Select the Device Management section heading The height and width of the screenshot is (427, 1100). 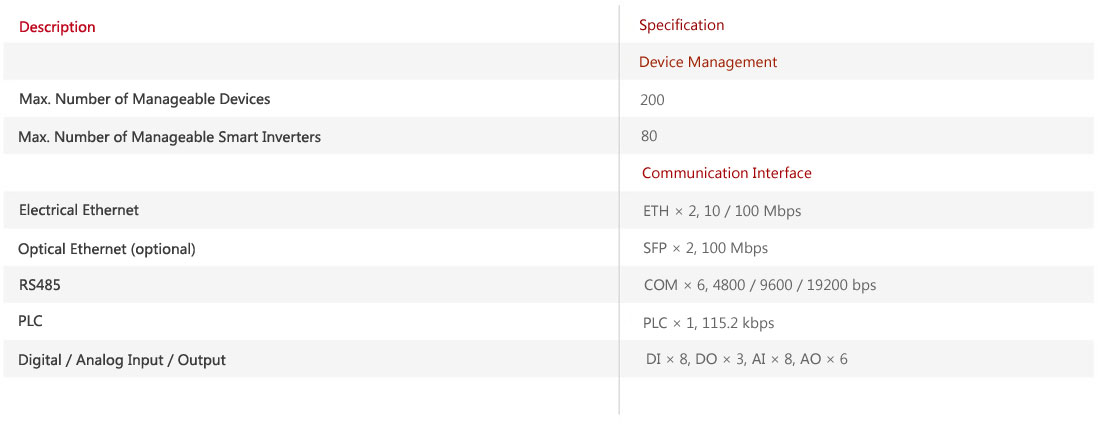(x=708, y=62)
